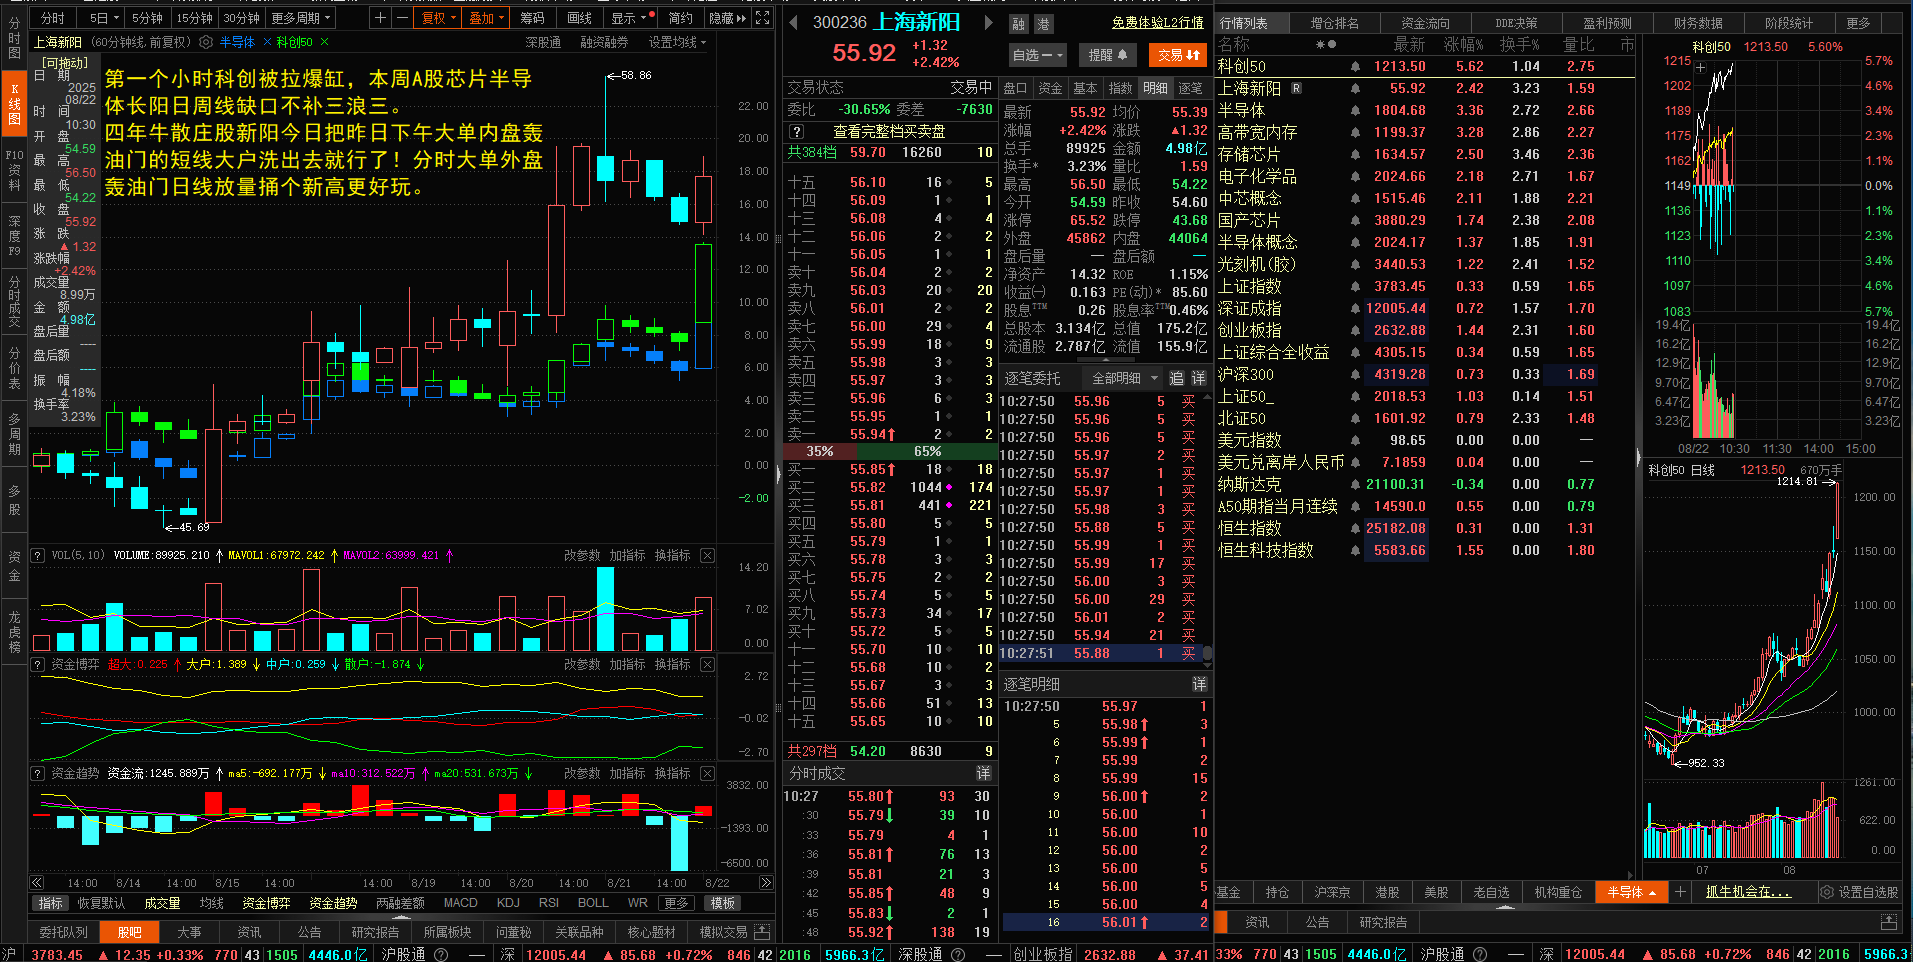Jump chart timeline to latest with double-right arrow
1913x962 pixels.
coord(766,883)
